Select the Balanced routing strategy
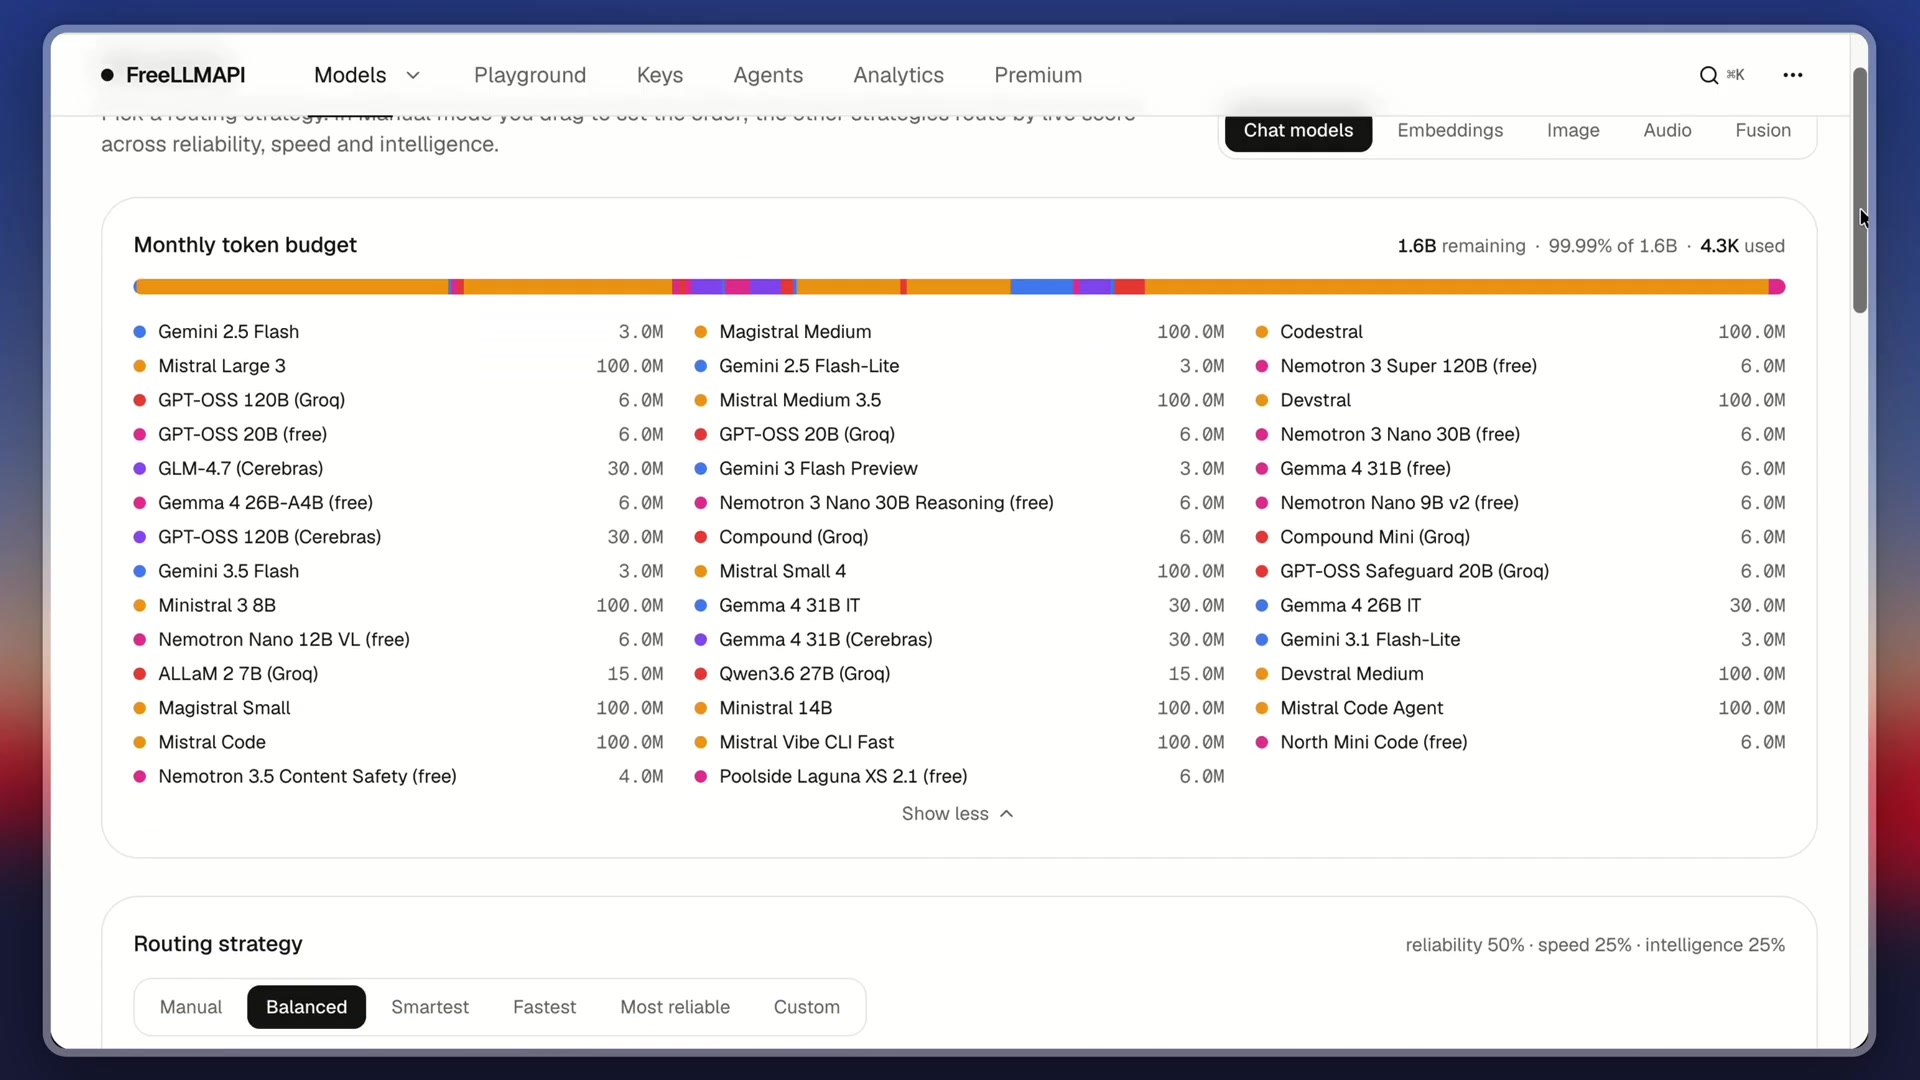 point(306,1007)
